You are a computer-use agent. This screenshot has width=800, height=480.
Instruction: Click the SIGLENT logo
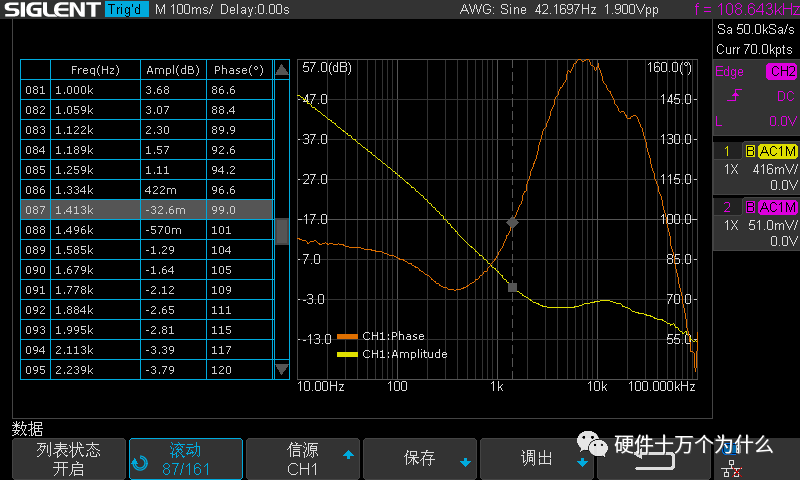click(x=50, y=10)
